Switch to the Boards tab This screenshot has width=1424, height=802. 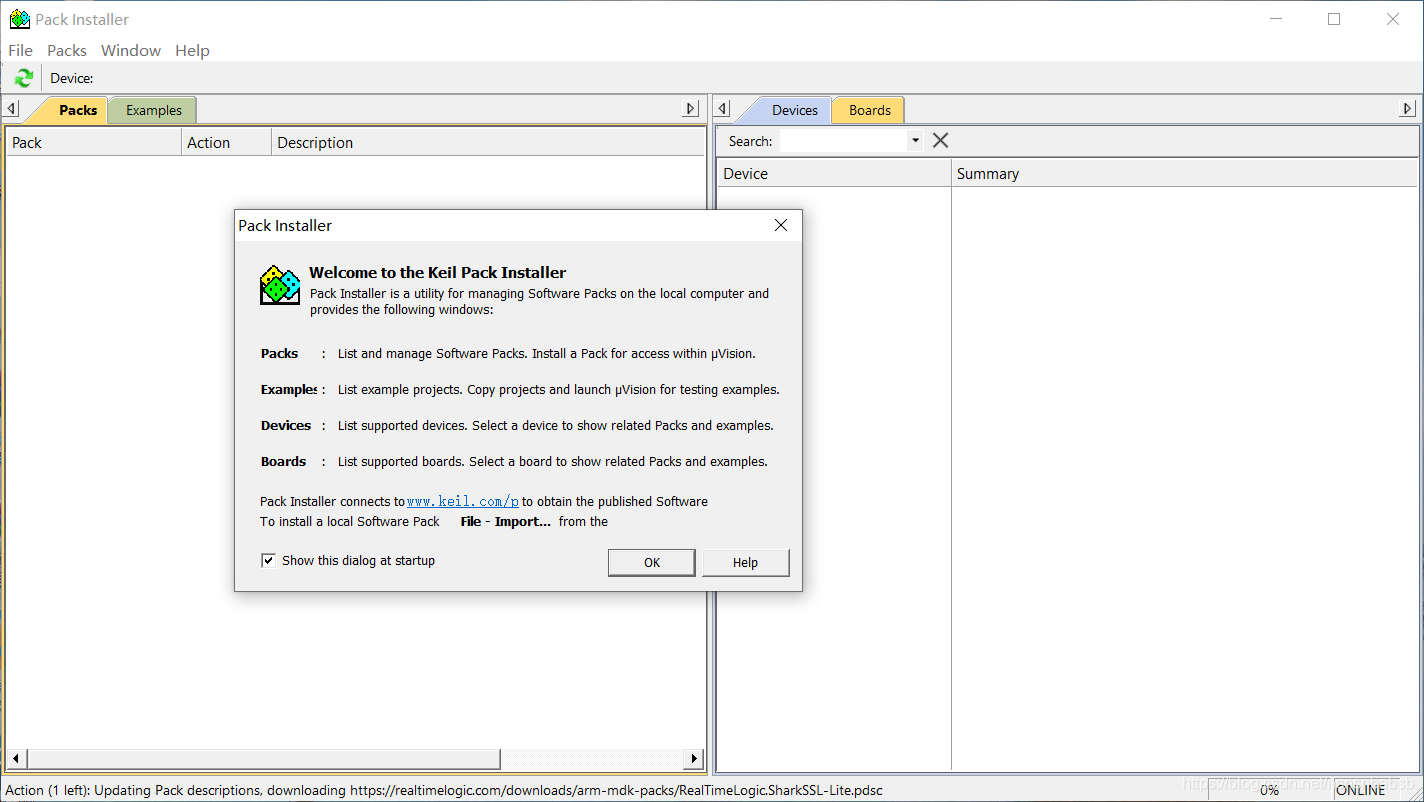[x=870, y=110]
